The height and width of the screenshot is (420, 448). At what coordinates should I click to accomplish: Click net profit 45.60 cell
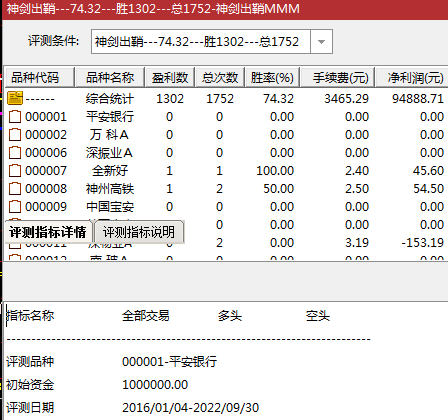coord(428,171)
